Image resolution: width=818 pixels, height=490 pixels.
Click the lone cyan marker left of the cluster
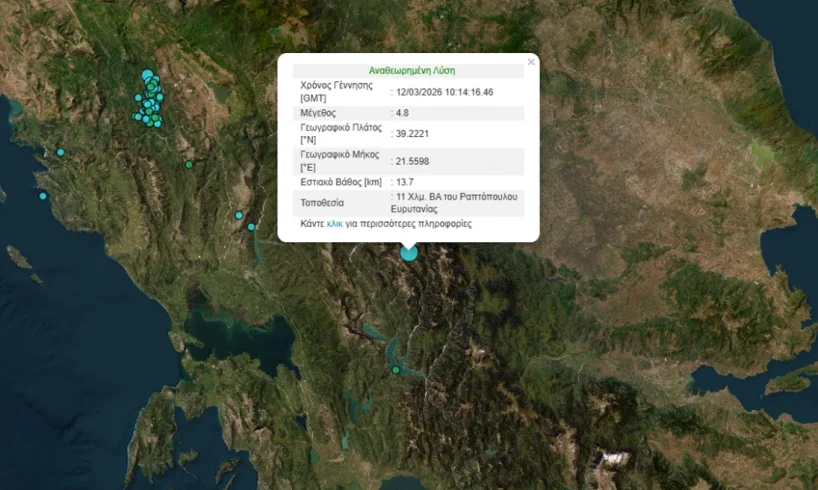(x=138, y=98)
